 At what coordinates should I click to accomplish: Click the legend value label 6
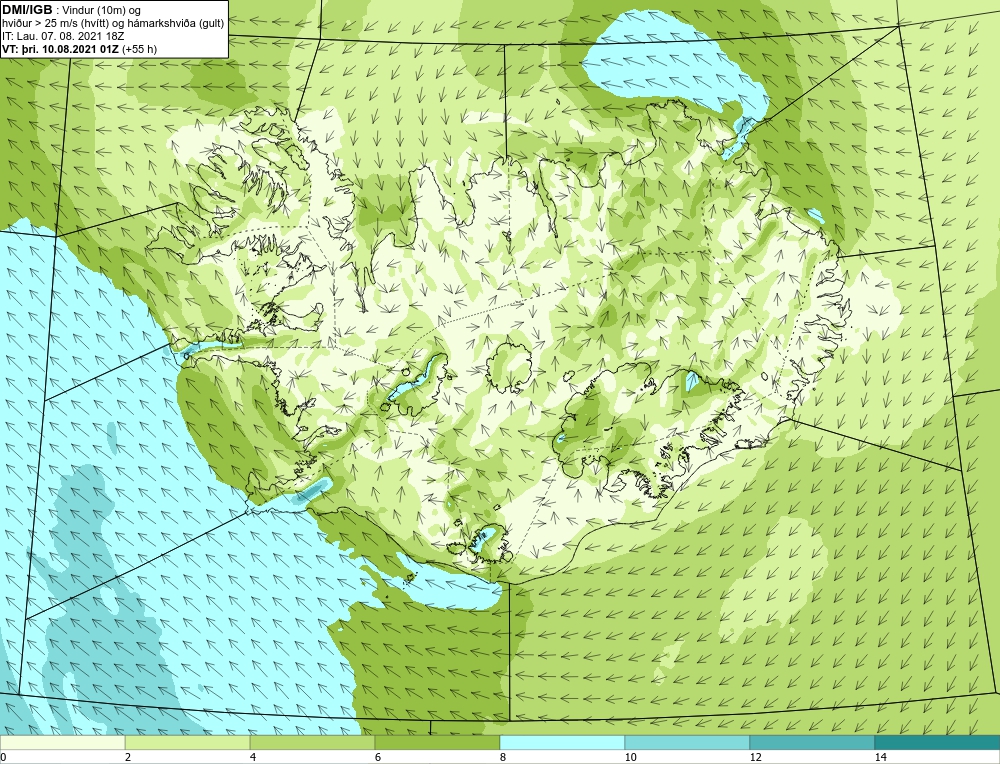378,757
